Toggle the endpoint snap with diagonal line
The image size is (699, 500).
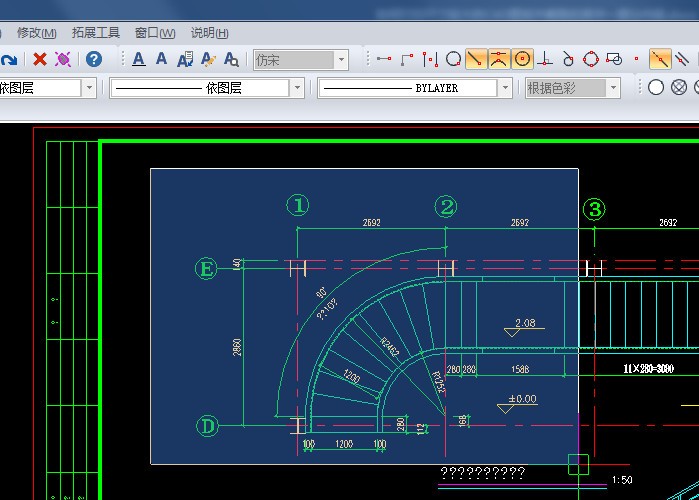475,60
